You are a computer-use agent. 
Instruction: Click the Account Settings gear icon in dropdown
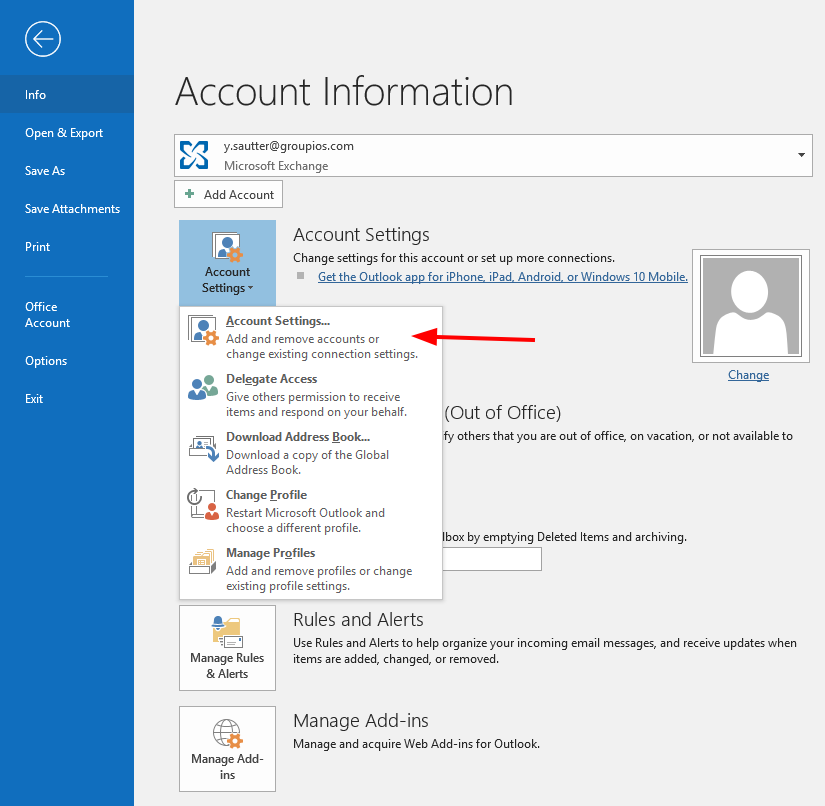point(203,331)
